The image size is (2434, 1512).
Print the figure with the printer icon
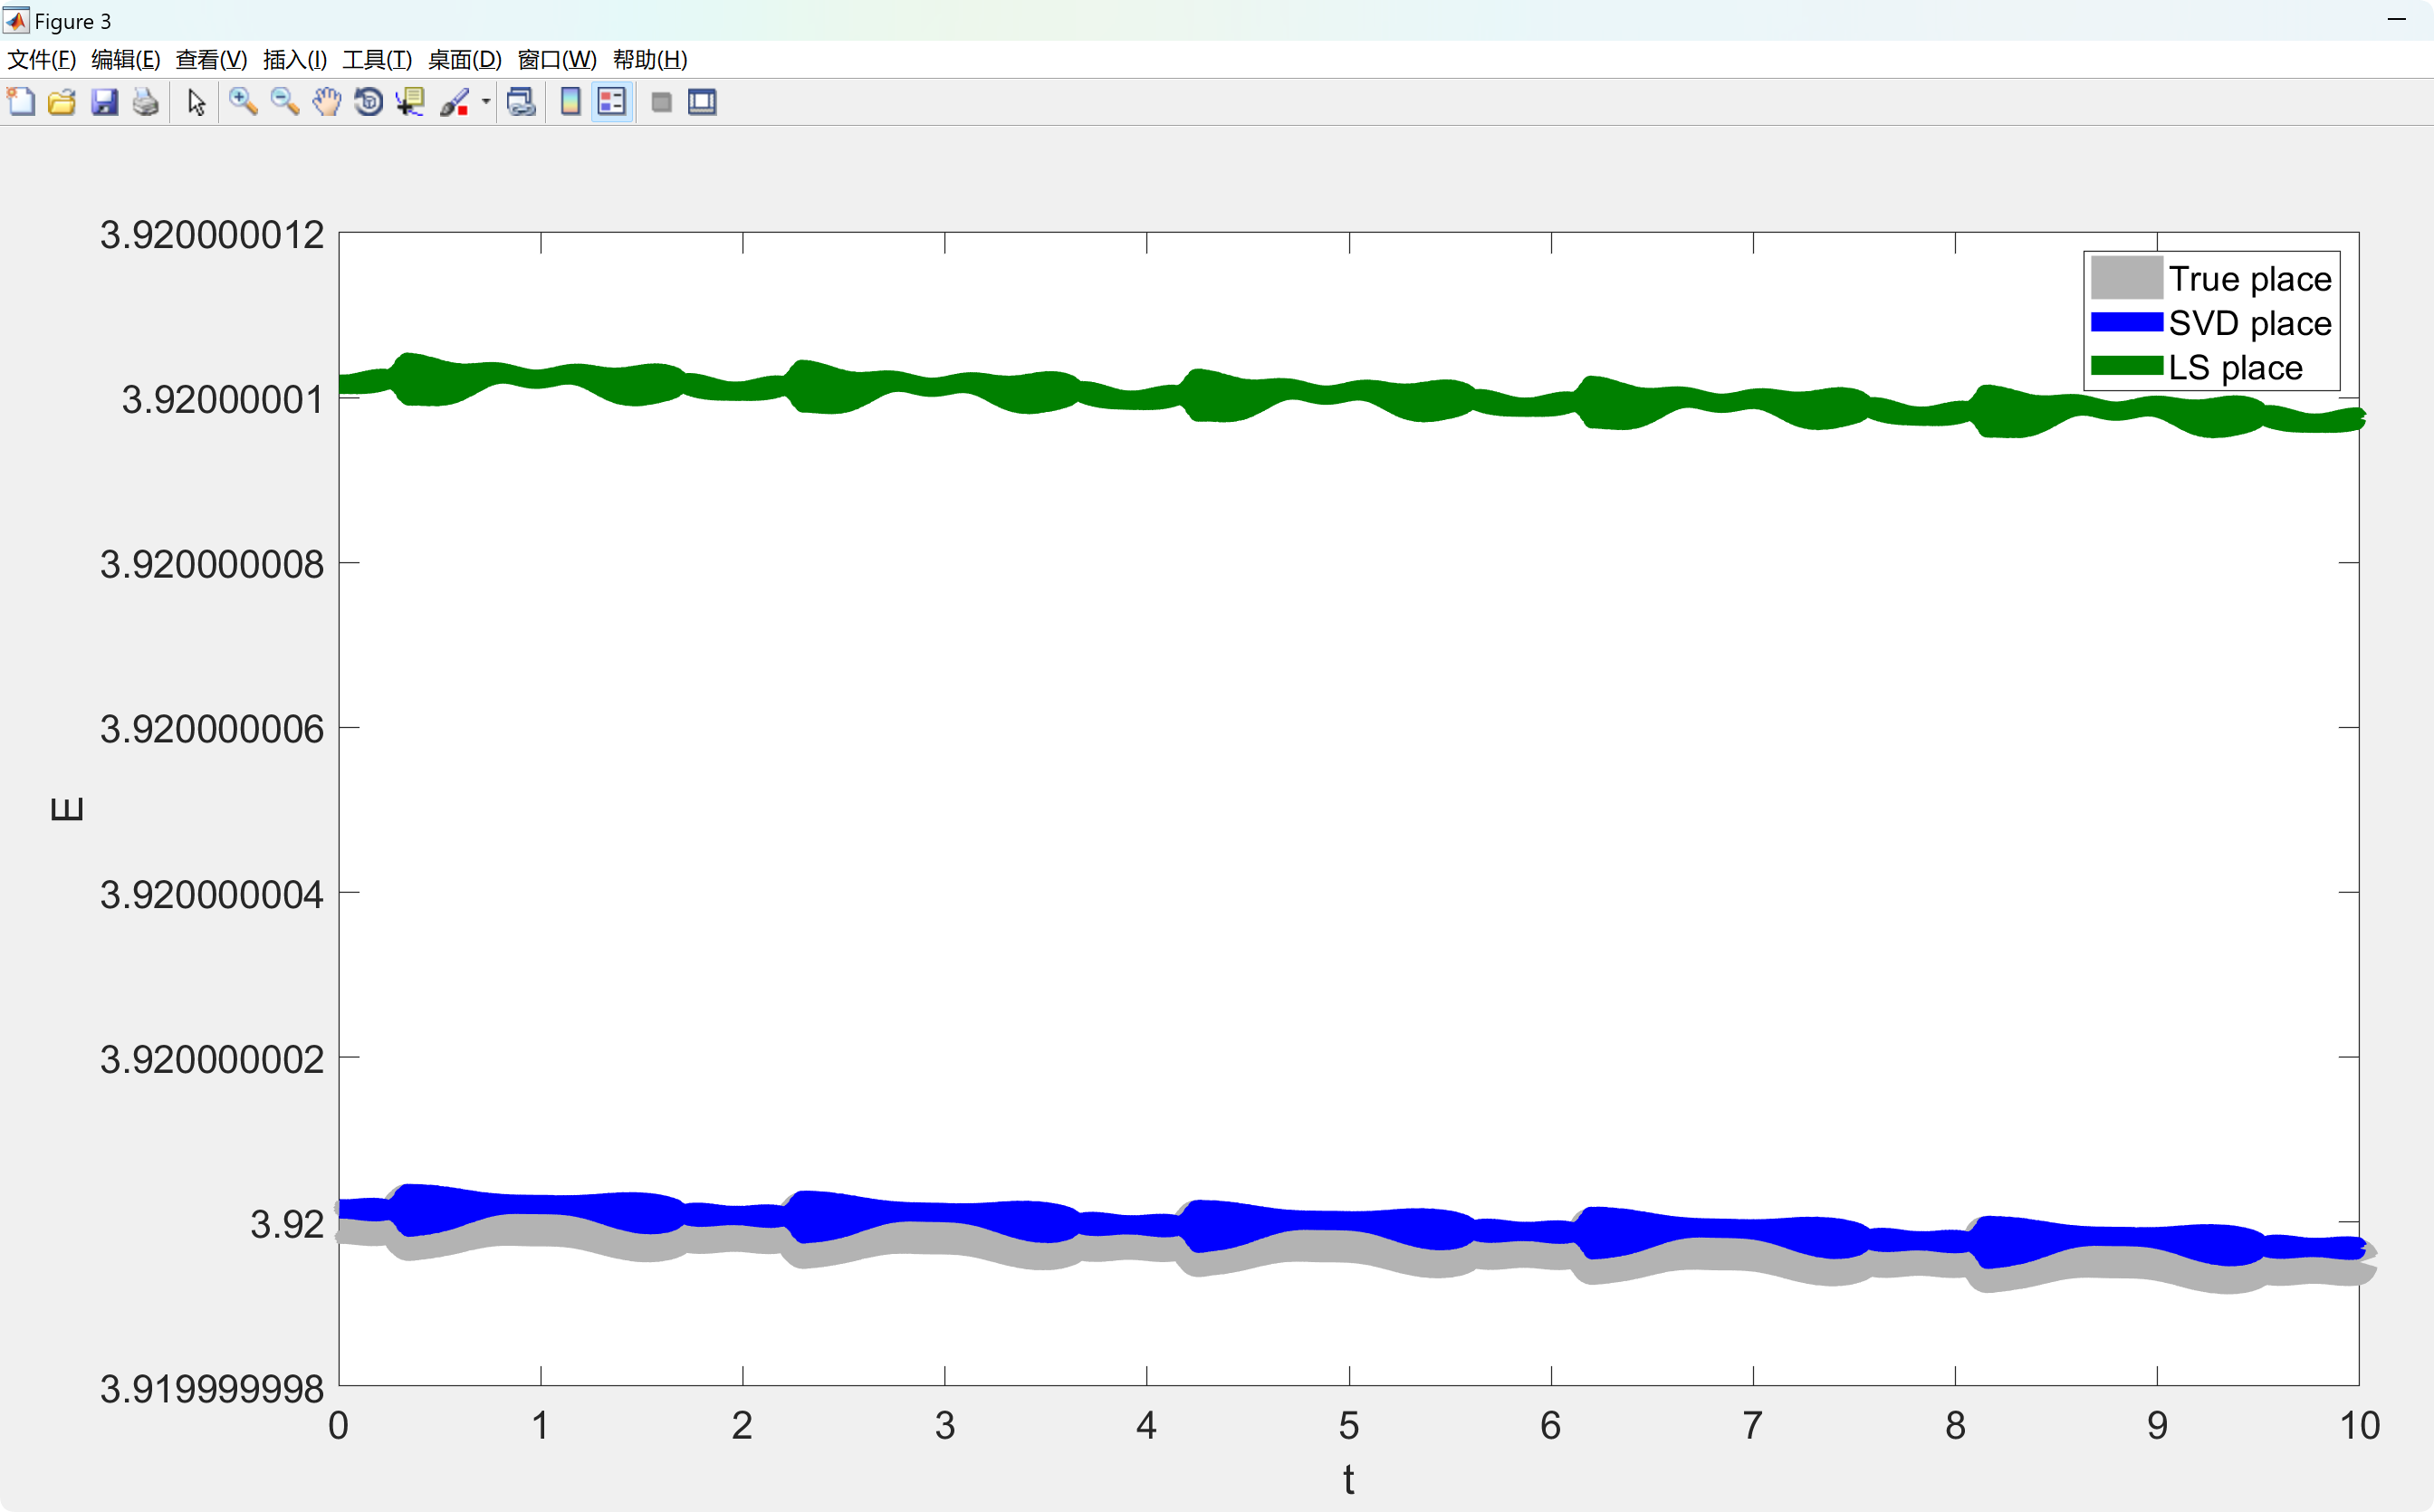click(146, 102)
